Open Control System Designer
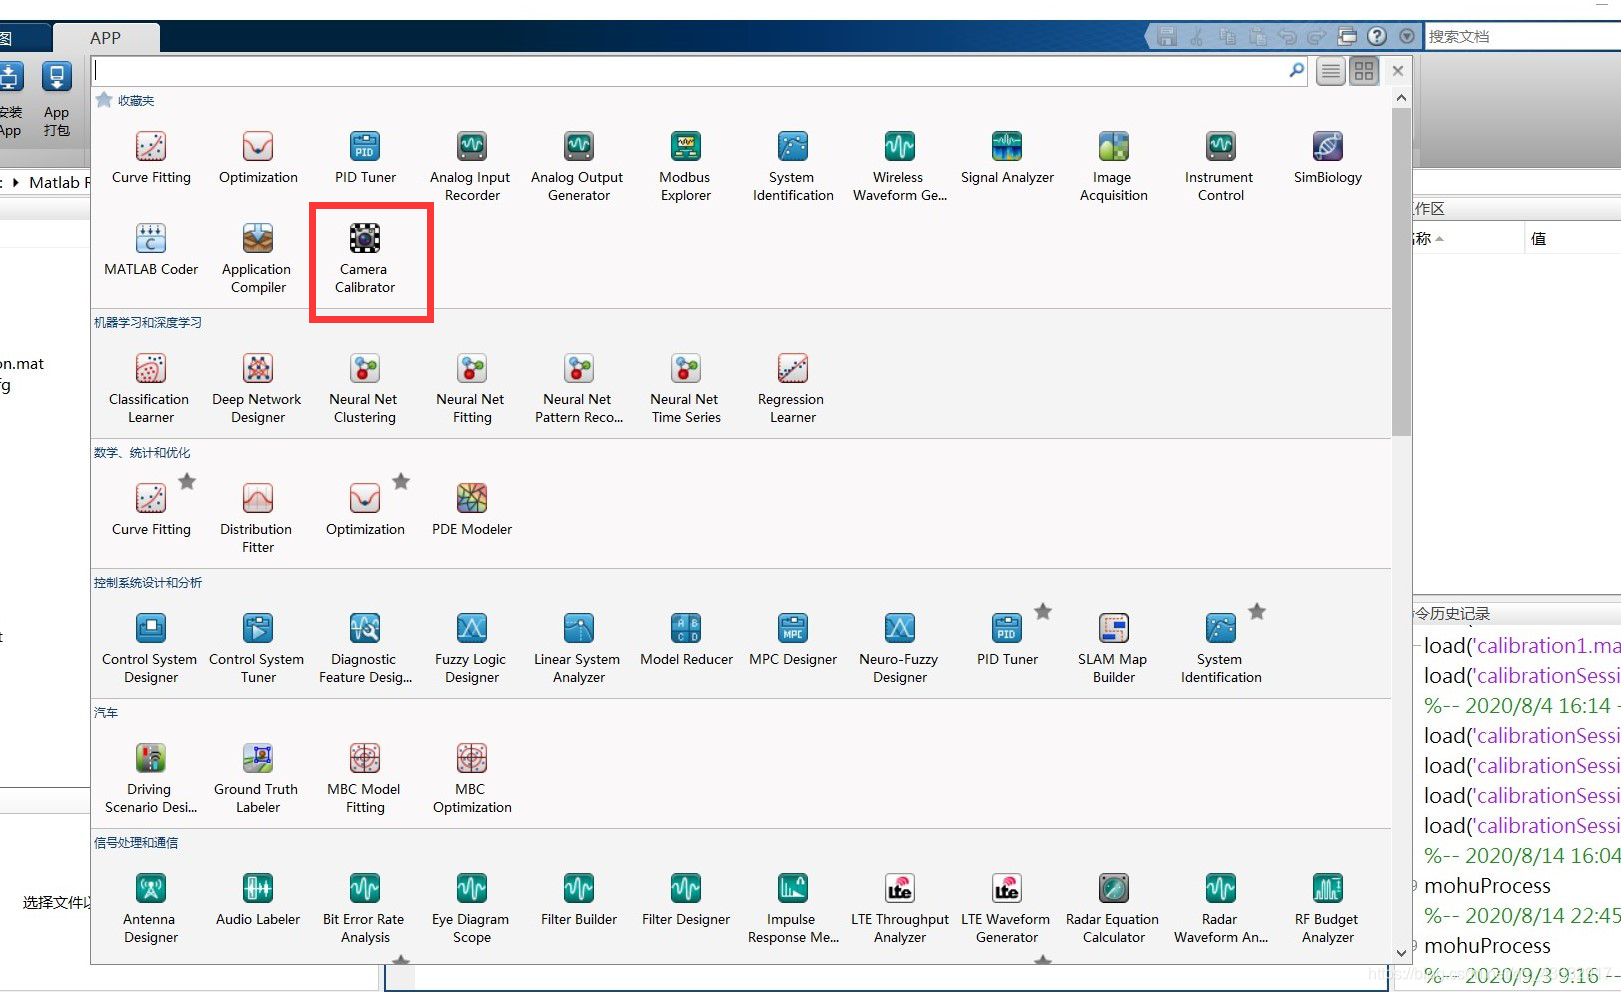 click(150, 648)
